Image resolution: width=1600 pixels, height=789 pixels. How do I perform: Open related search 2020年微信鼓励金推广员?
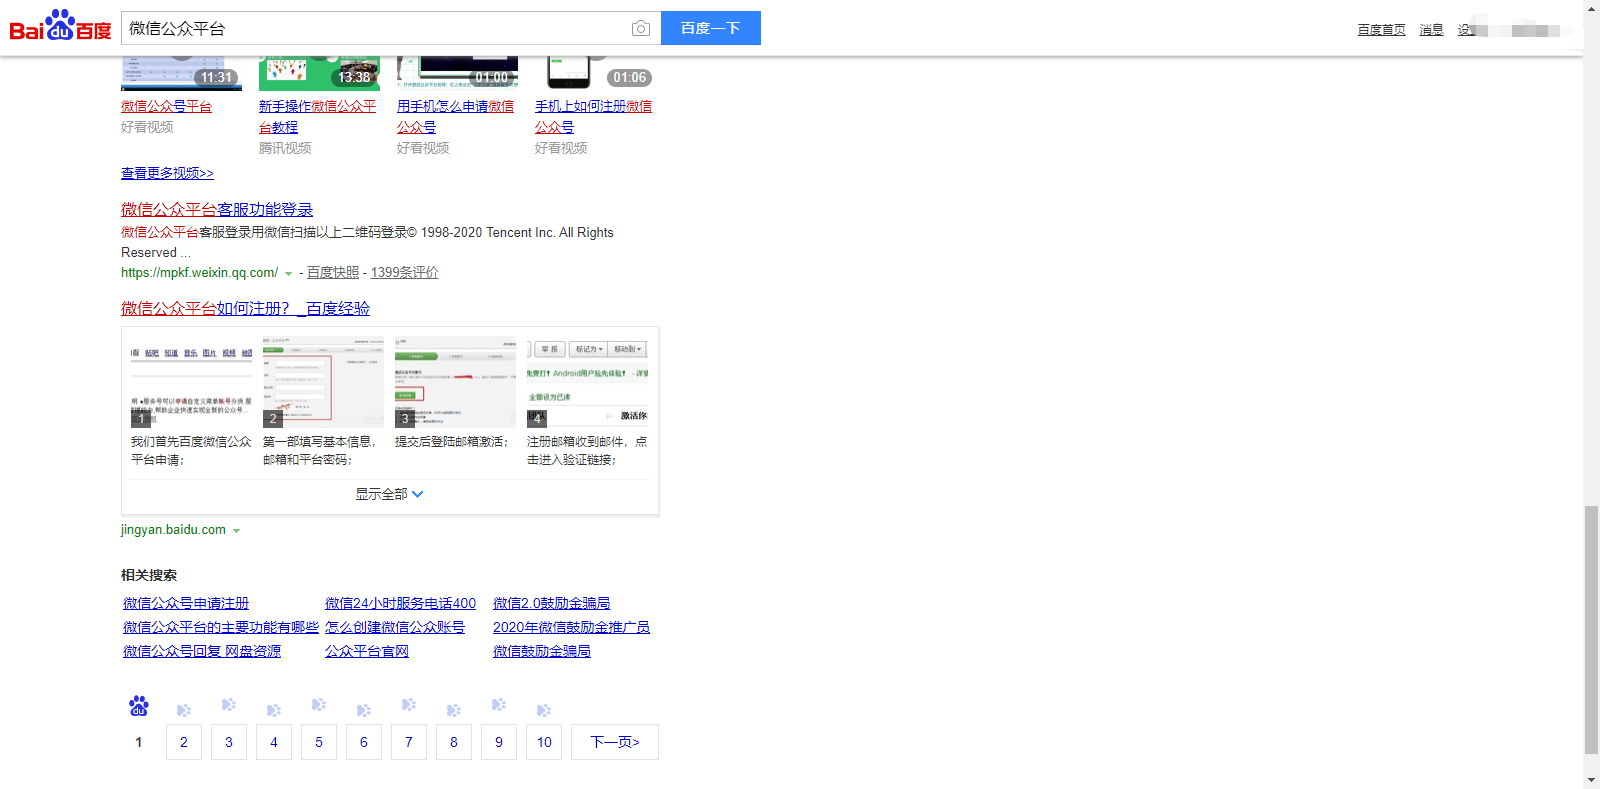pyautogui.click(x=571, y=627)
